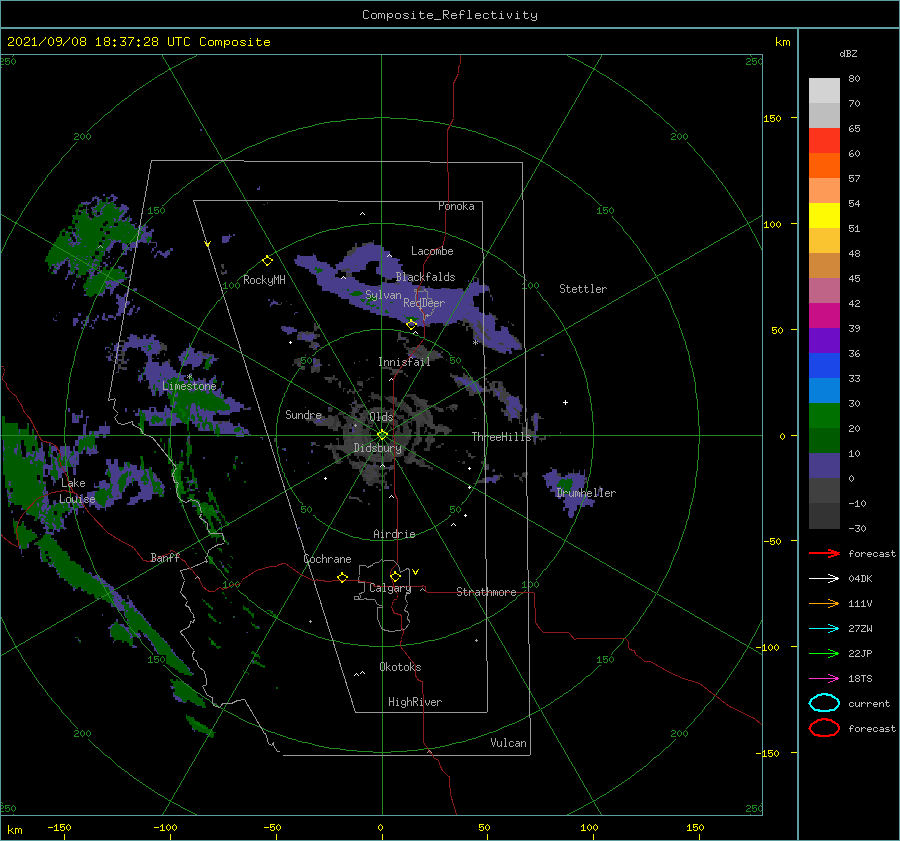Select the cyan 27ZW arrow icon
Screen dimensions: 900x841
coord(824,629)
